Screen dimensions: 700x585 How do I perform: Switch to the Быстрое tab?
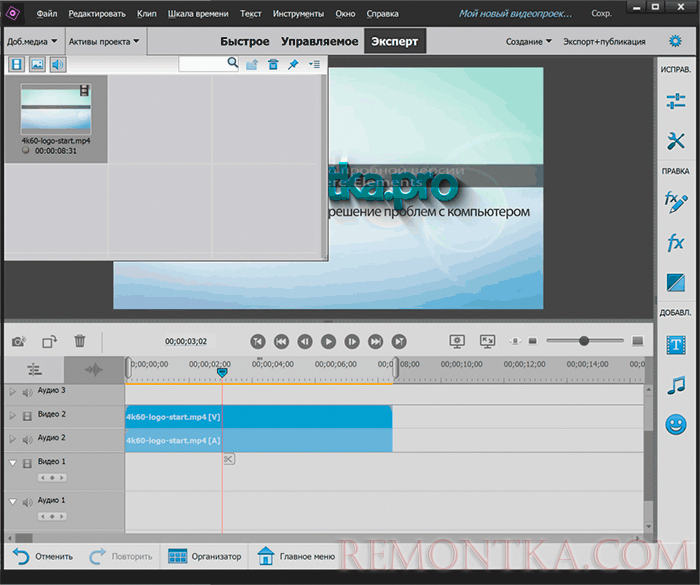pos(244,41)
